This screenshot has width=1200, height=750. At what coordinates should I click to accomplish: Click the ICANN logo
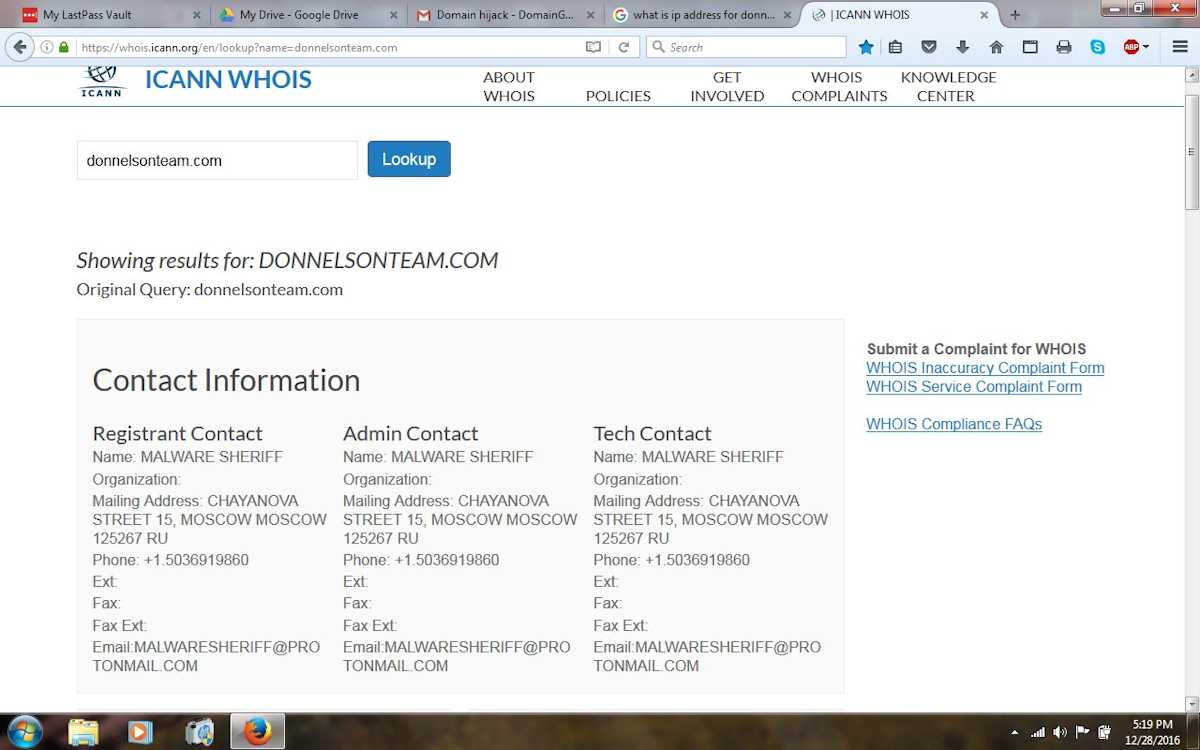(x=103, y=80)
